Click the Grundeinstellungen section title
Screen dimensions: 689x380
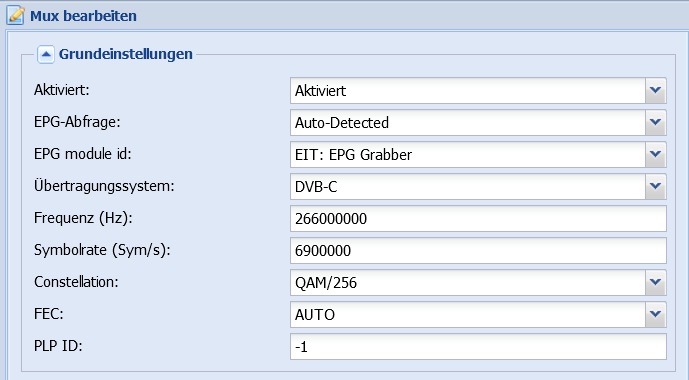[x=126, y=54]
